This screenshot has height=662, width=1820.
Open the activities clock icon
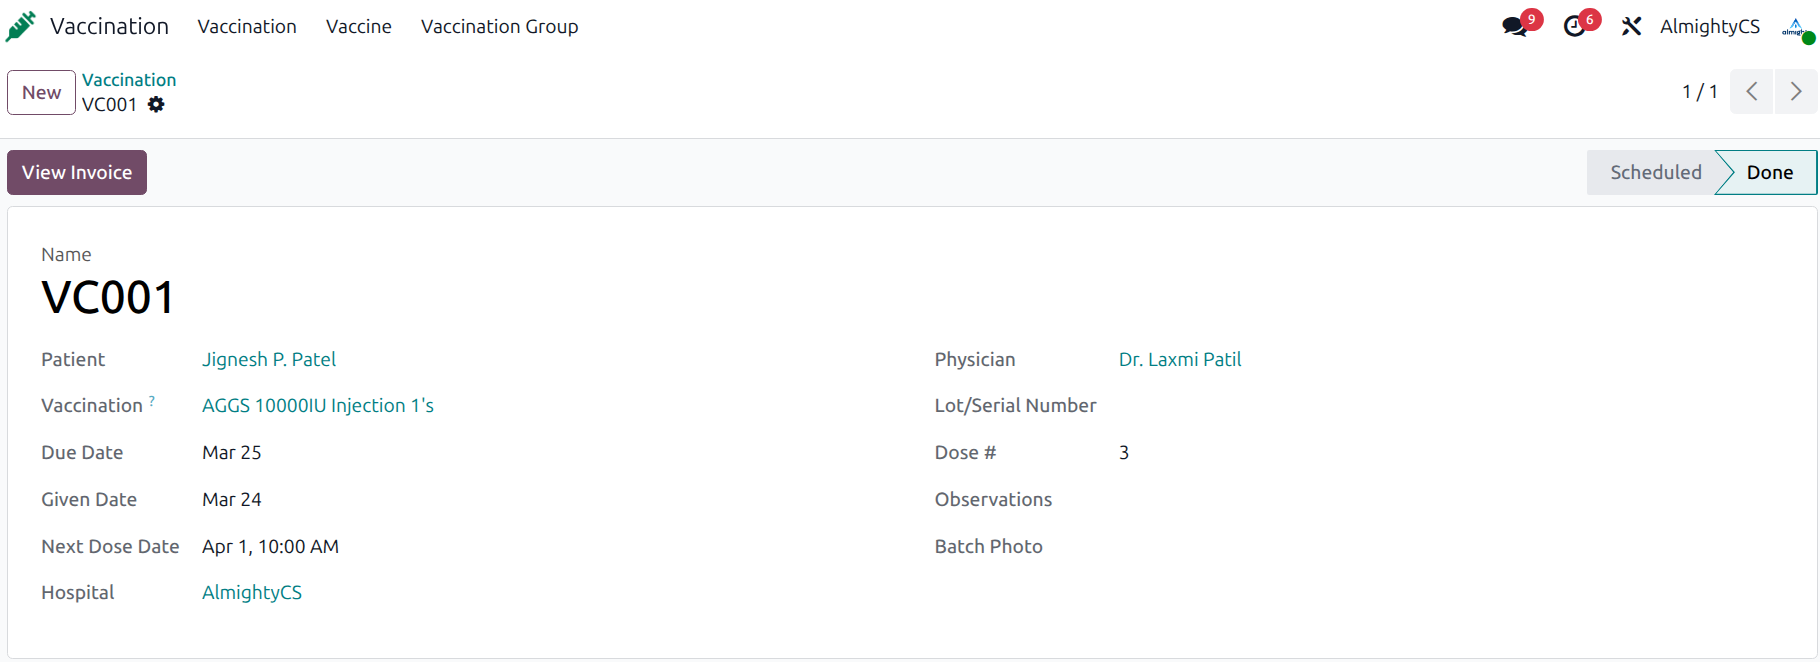(1575, 27)
